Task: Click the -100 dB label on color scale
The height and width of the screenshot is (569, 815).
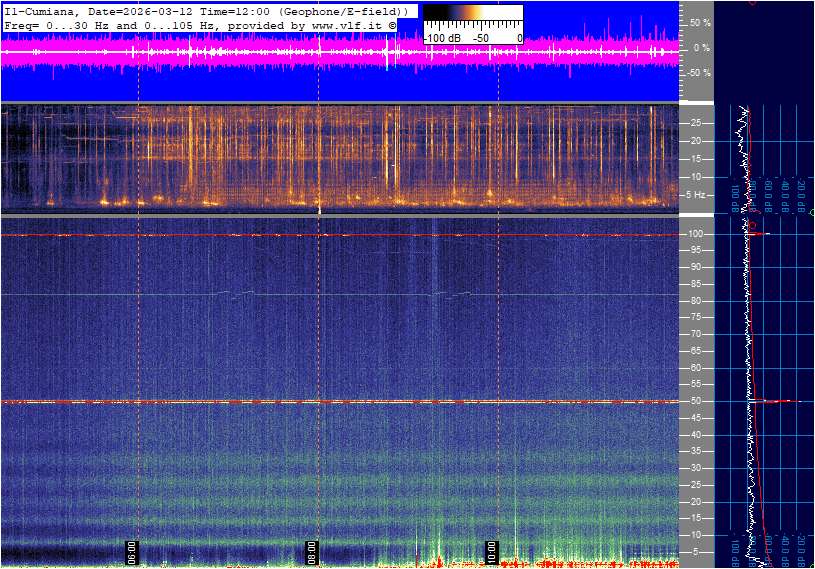Action: [442, 38]
